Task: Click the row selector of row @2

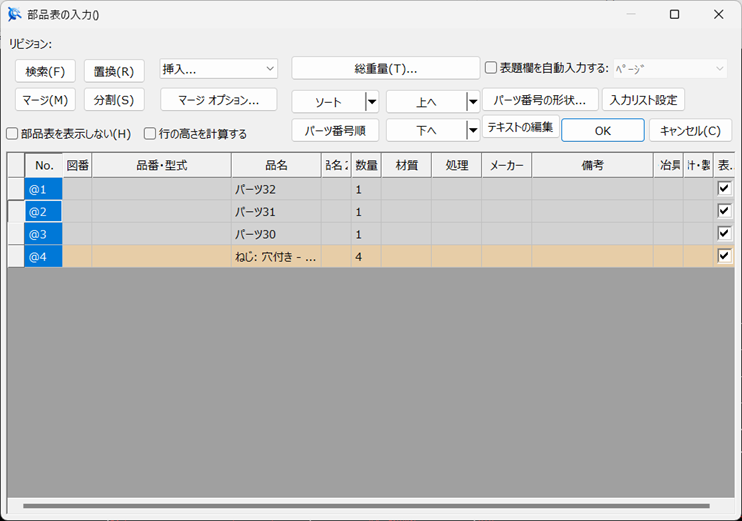Action: click(x=16, y=212)
